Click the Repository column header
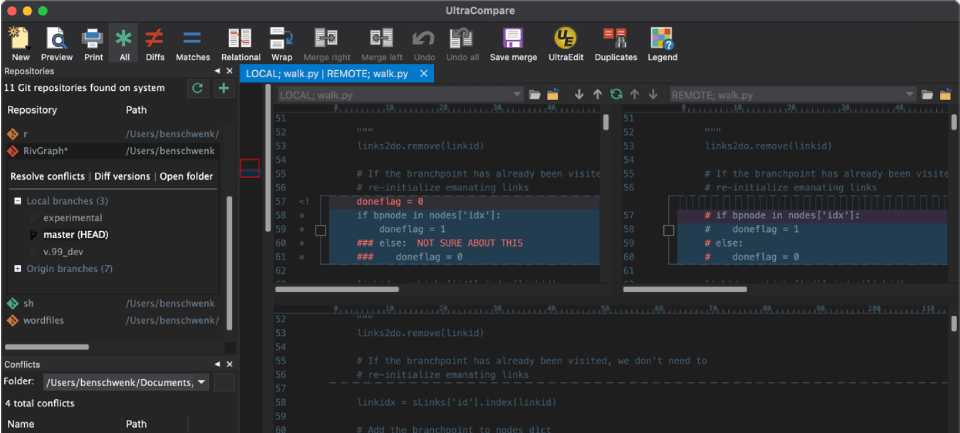 [x=32, y=110]
